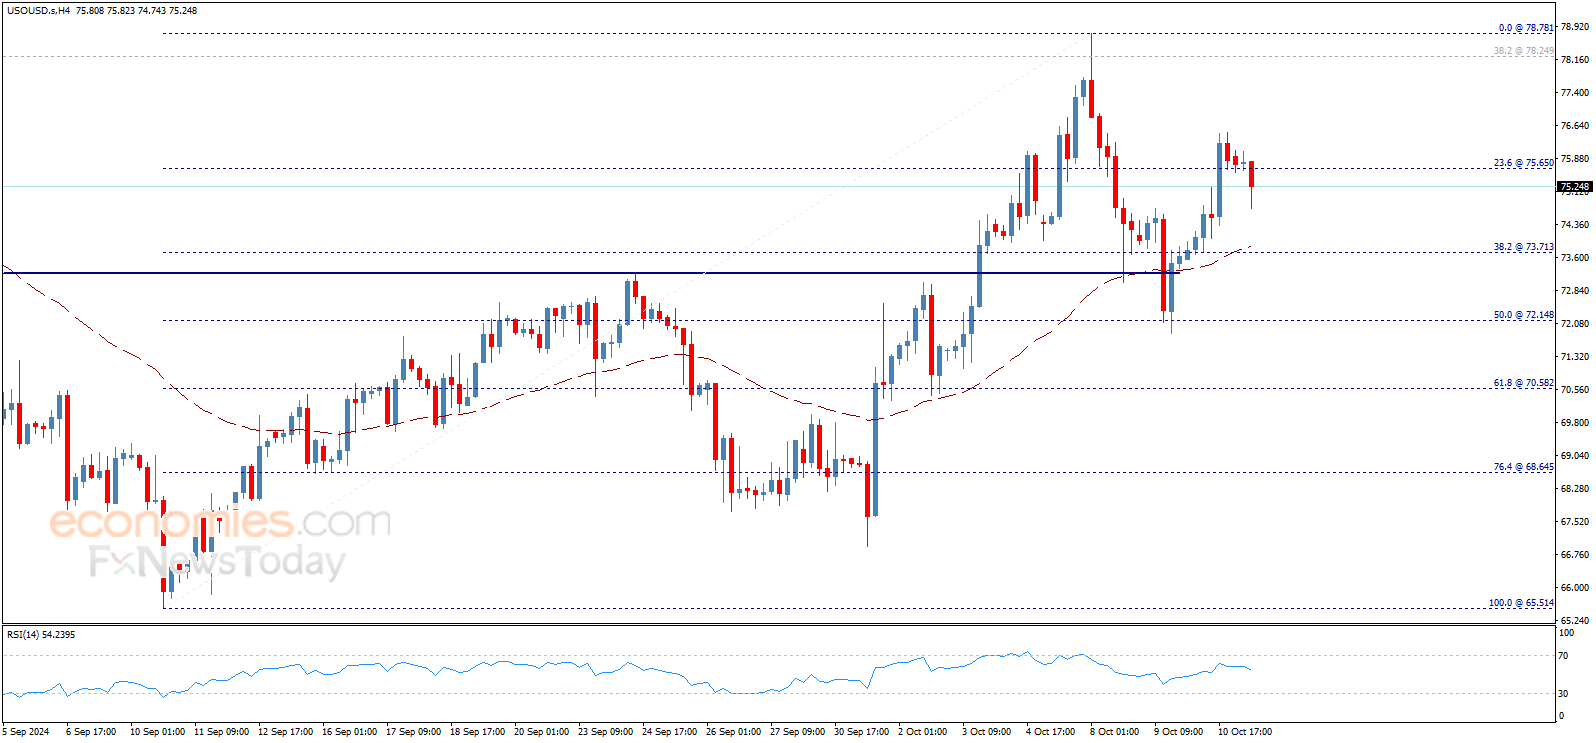Click 65.240 on the price axis
Screen dimensions: 1596x743
click(x=1575, y=620)
